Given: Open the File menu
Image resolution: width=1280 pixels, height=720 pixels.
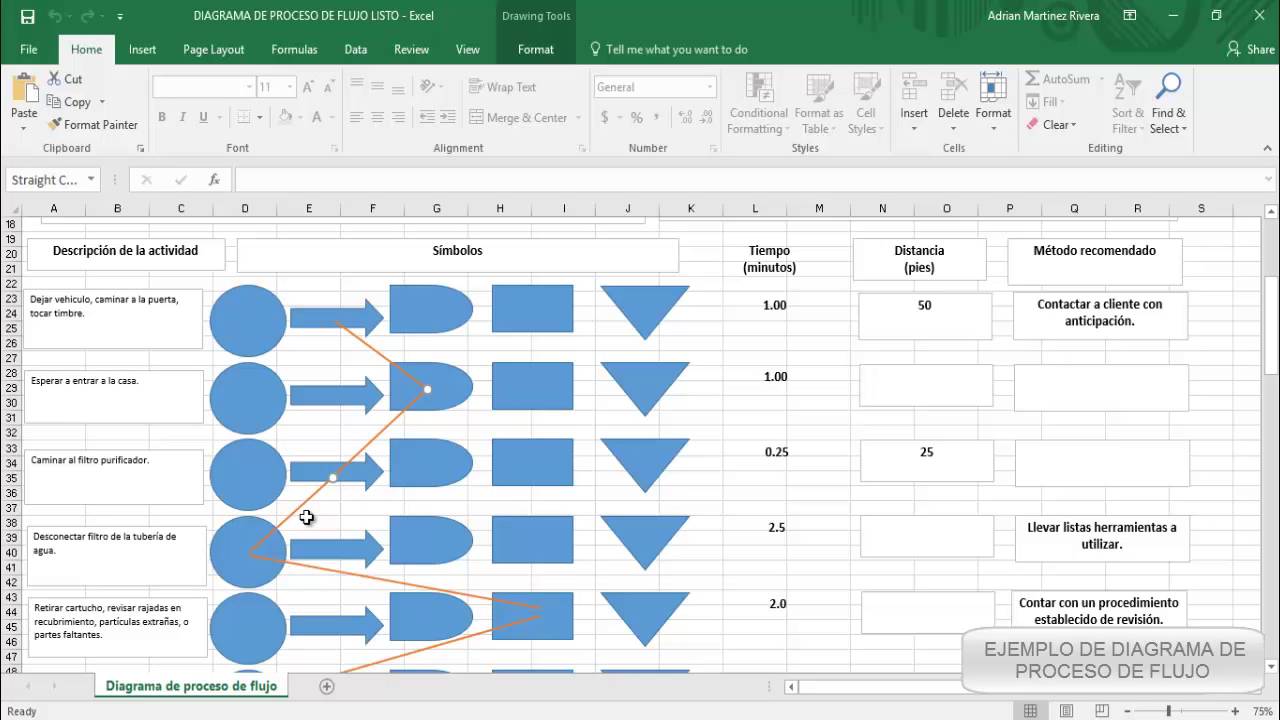Looking at the screenshot, I should click(x=29, y=49).
